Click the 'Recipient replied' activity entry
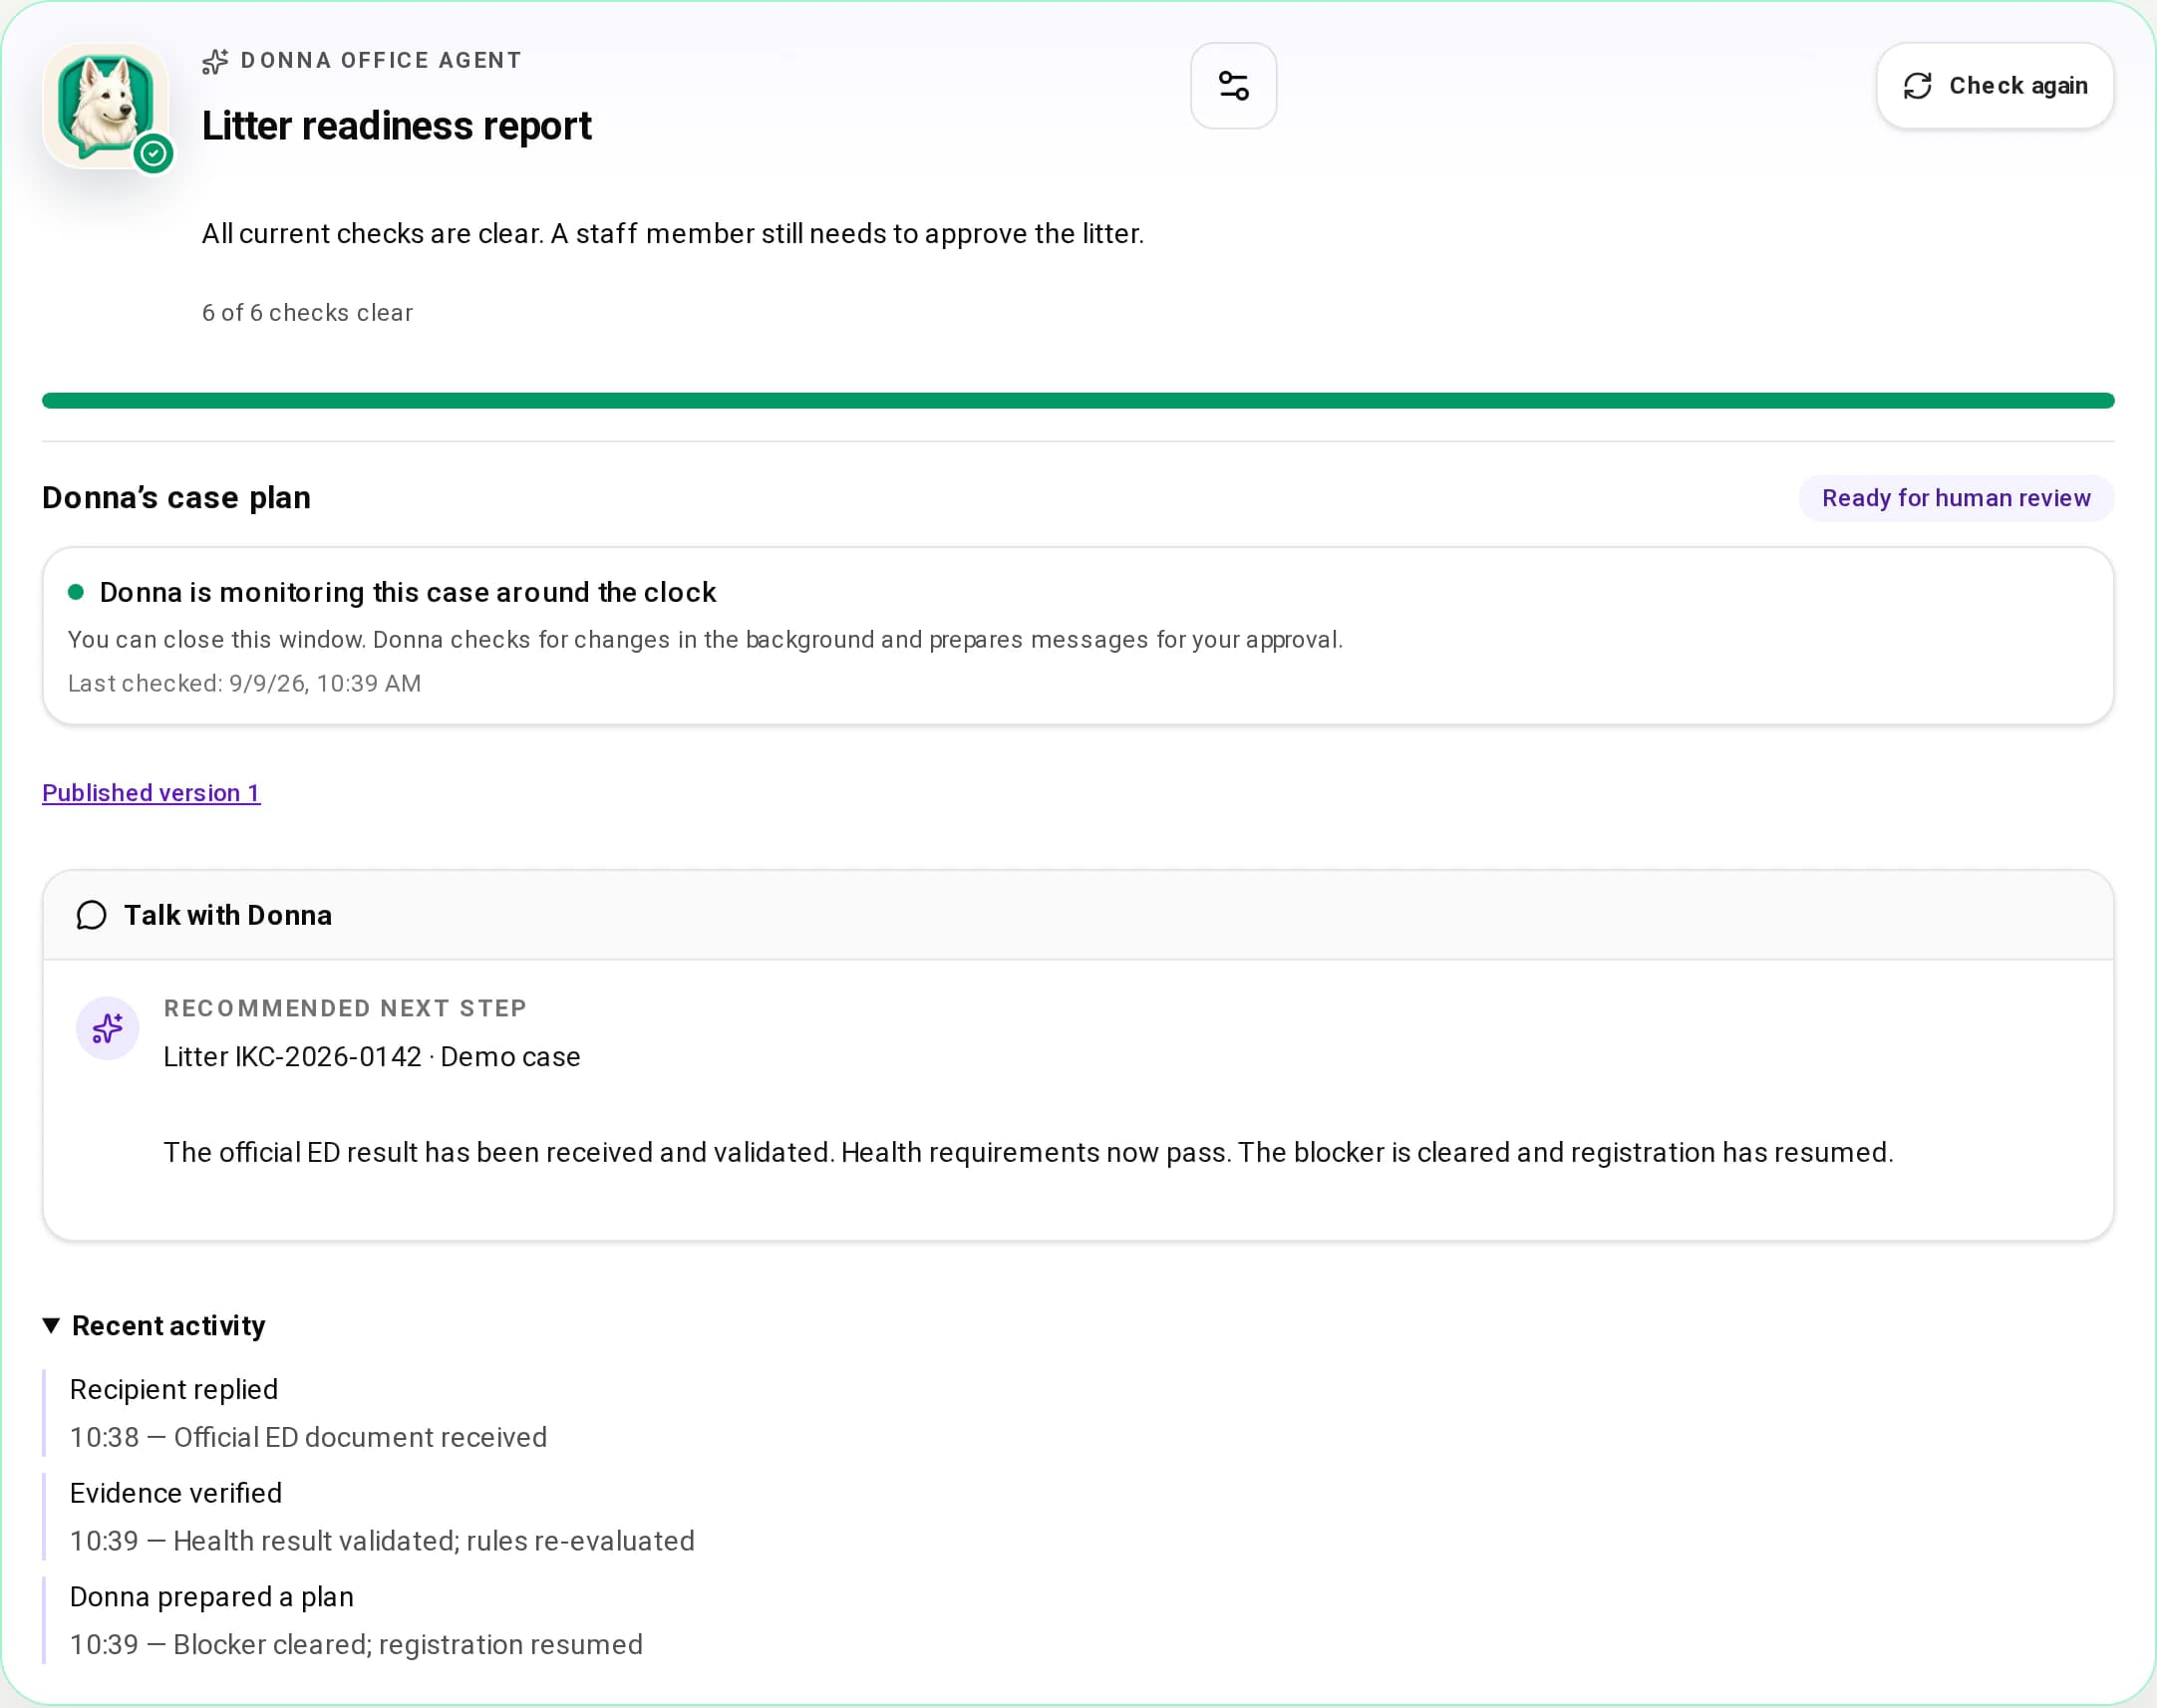Image resolution: width=2157 pixels, height=1708 pixels. click(174, 1390)
